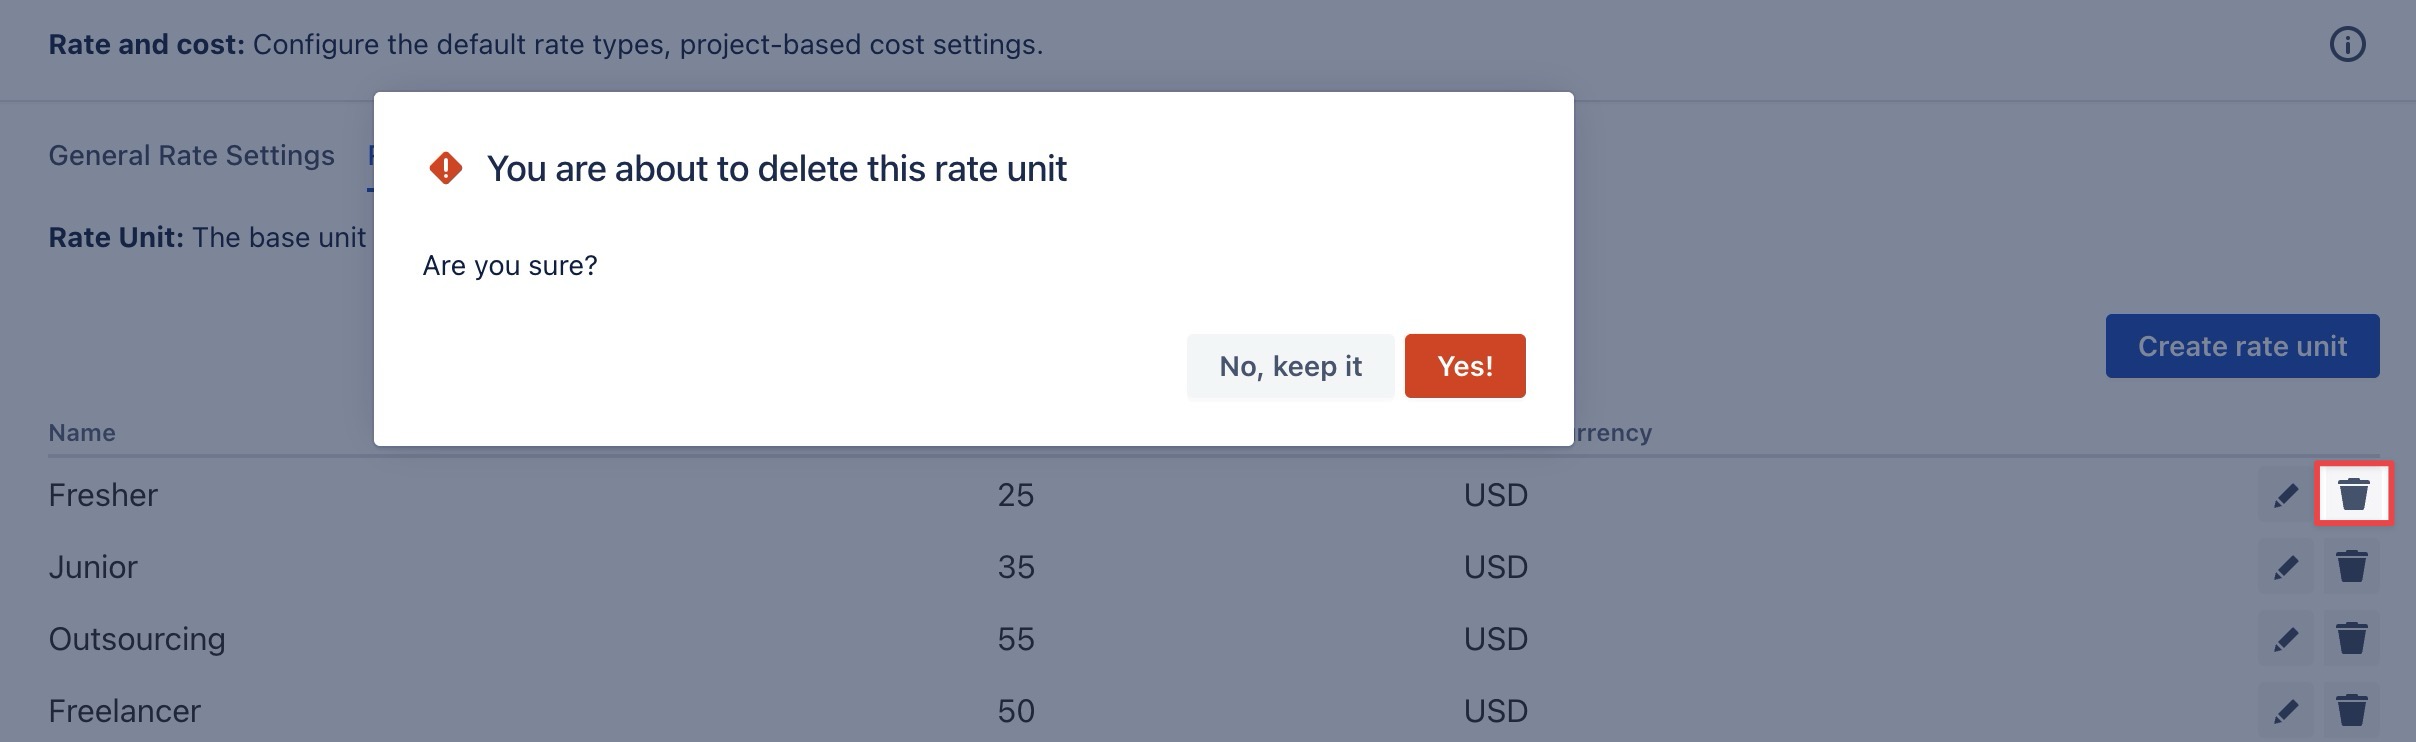The height and width of the screenshot is (742, 2416).
Task: Select the Outsourcing row name
Action: coord(137,639)
